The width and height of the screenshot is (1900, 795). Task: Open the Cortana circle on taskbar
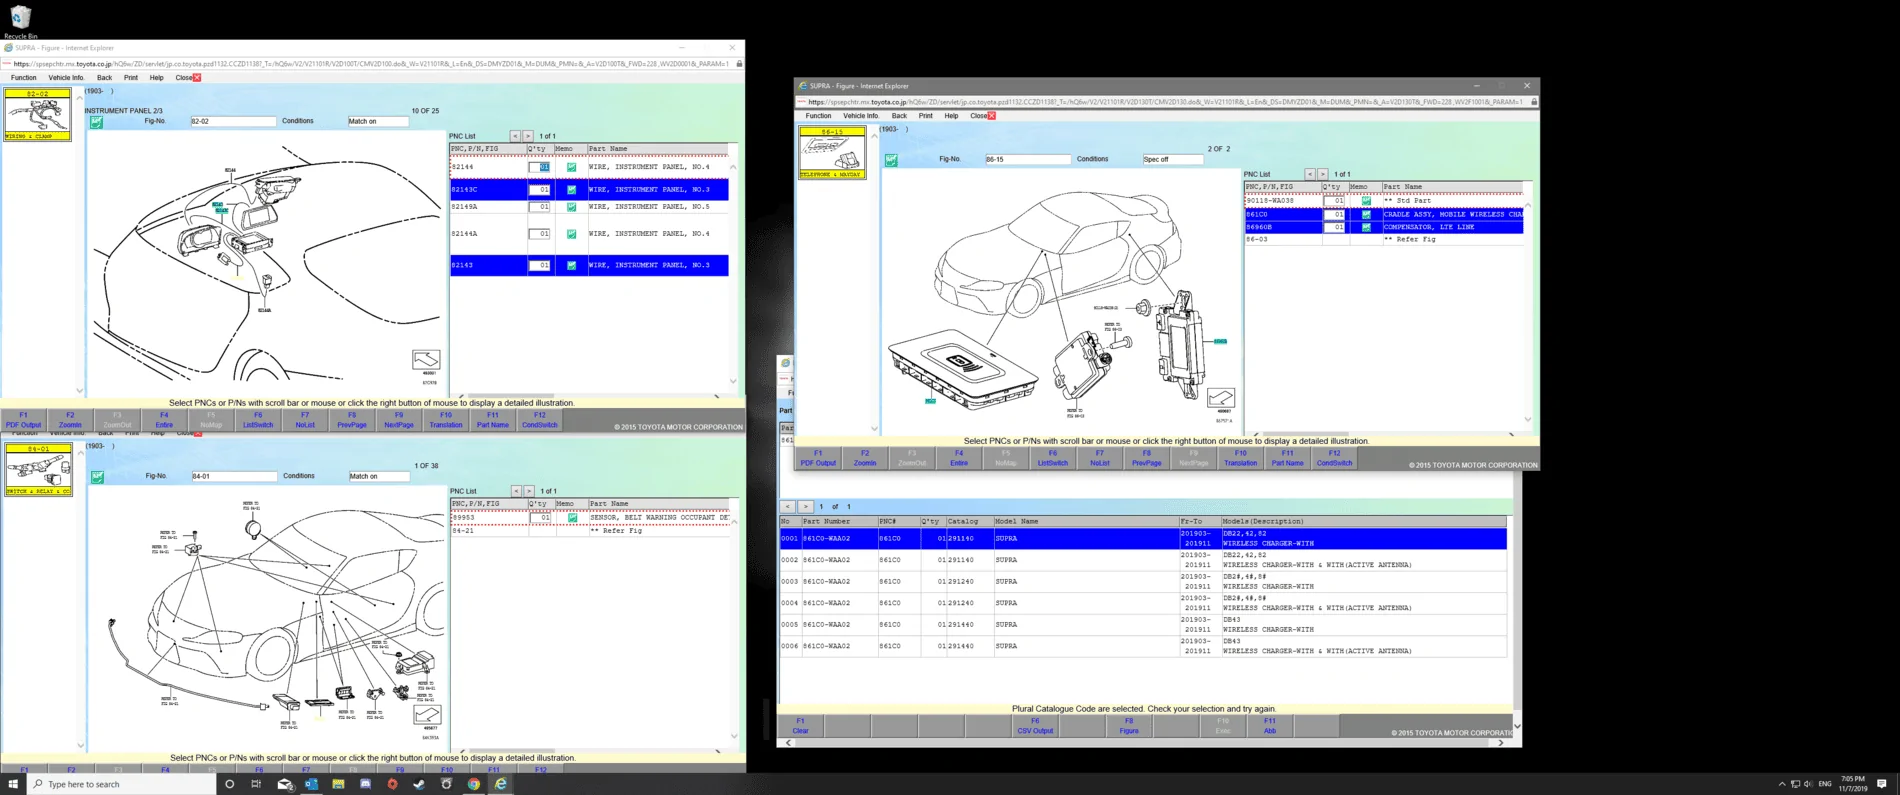[x=229, y=784]
